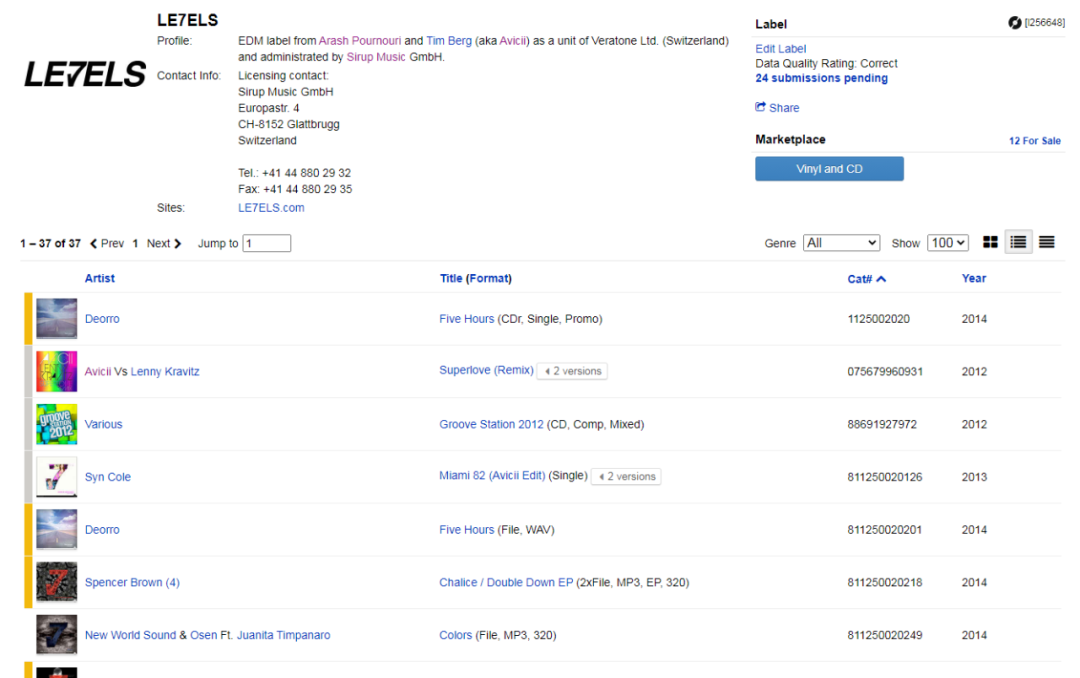Open Five Hours (CDr, Single, Promo) release

pyautogui.click(x=466, y=319)
